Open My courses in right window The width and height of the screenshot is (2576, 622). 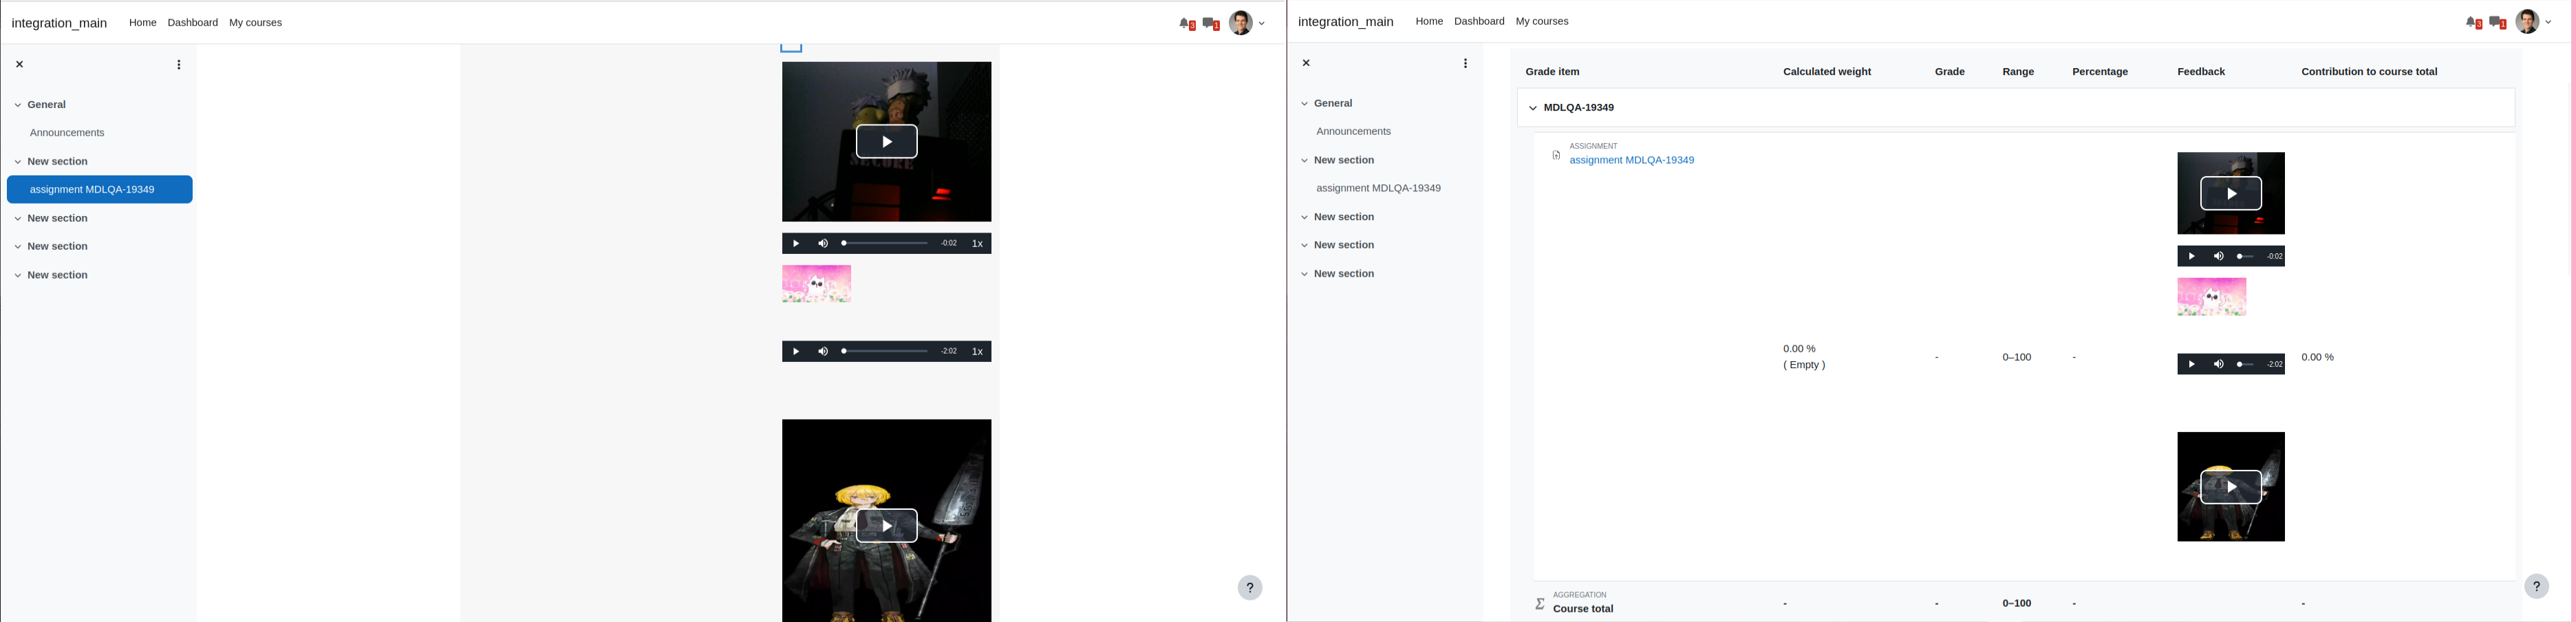pyautogui.click(x=1543, y=22)
